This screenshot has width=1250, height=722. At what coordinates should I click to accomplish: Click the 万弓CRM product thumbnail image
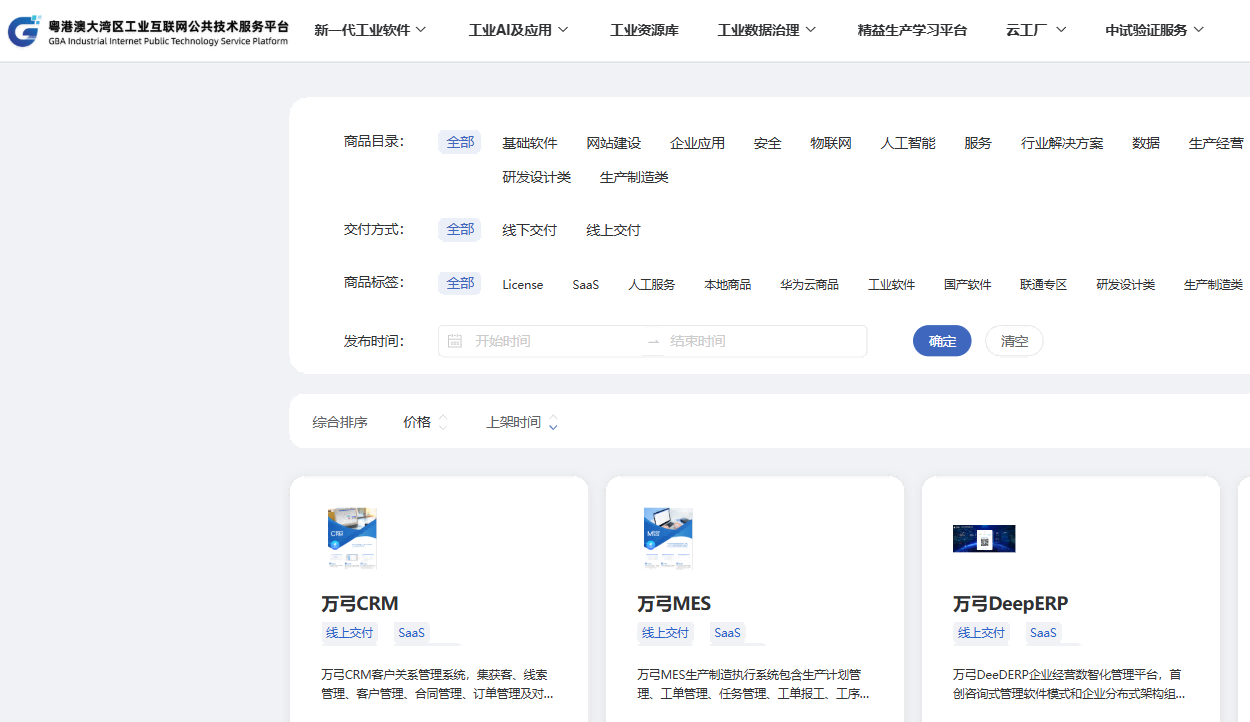(x=352, y=539)
